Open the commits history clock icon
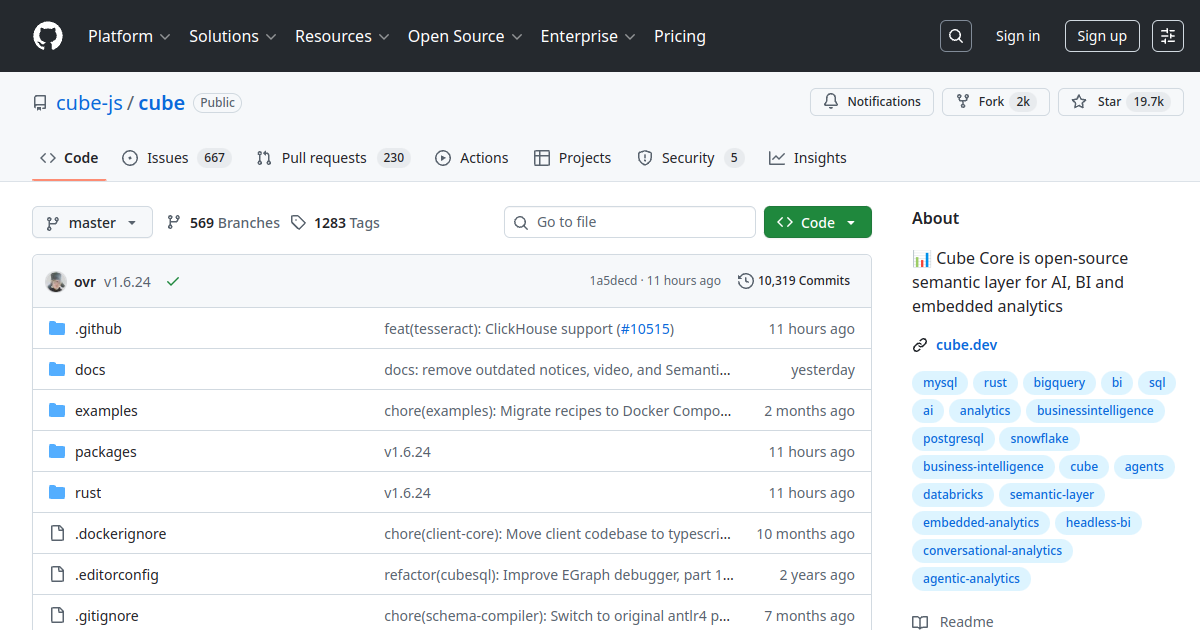 pyautogui.click(x=746, y=281)
